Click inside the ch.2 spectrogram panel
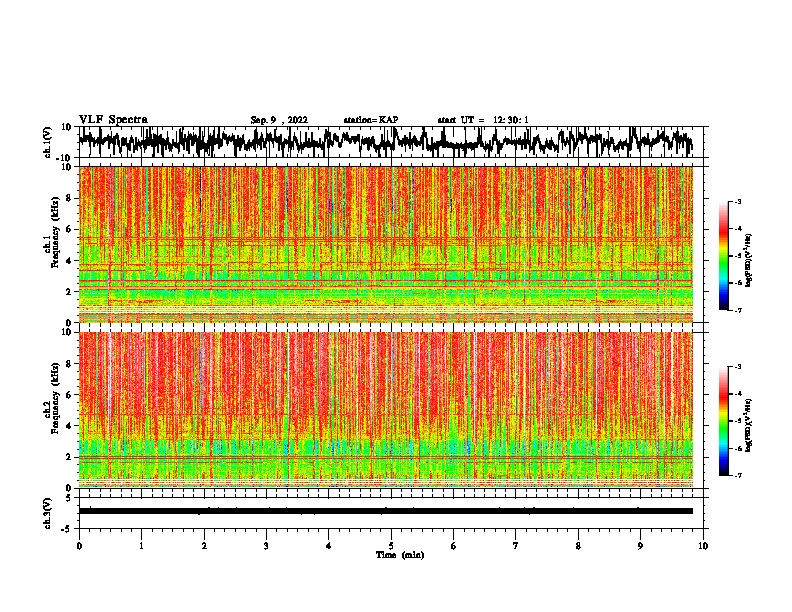The image size is (792, 612). (385, 410)
